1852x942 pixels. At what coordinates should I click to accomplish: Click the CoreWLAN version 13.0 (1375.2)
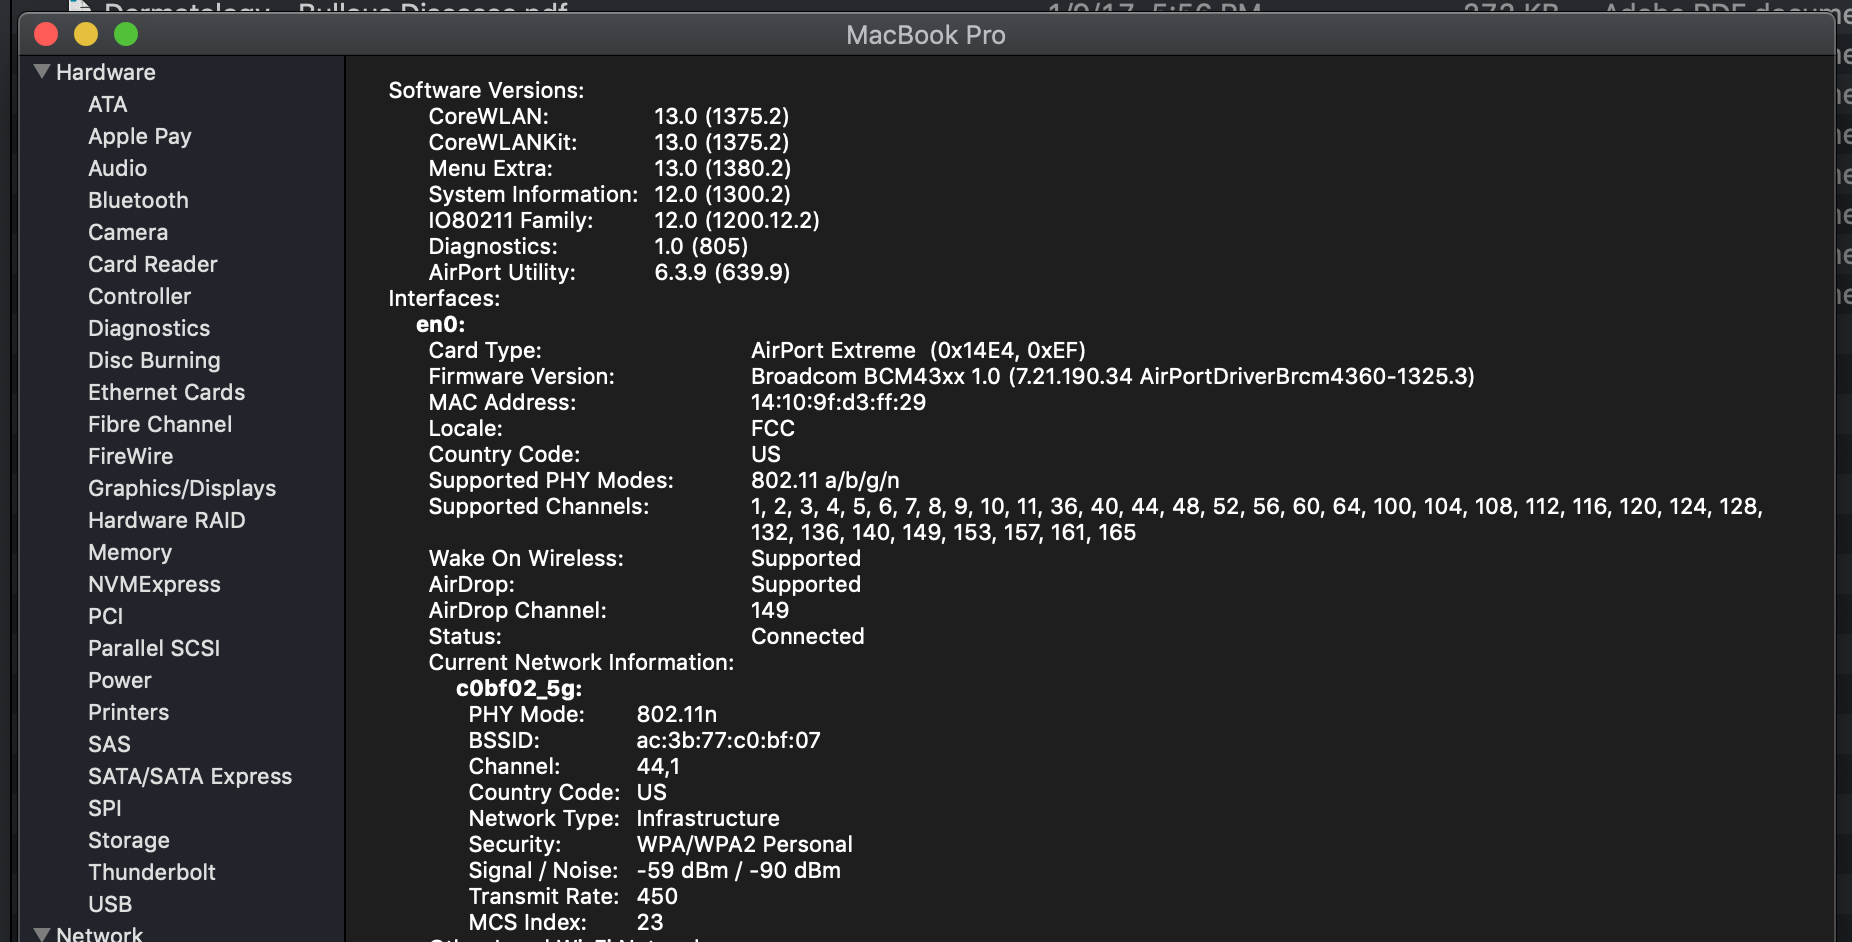[x=721, y=116]
